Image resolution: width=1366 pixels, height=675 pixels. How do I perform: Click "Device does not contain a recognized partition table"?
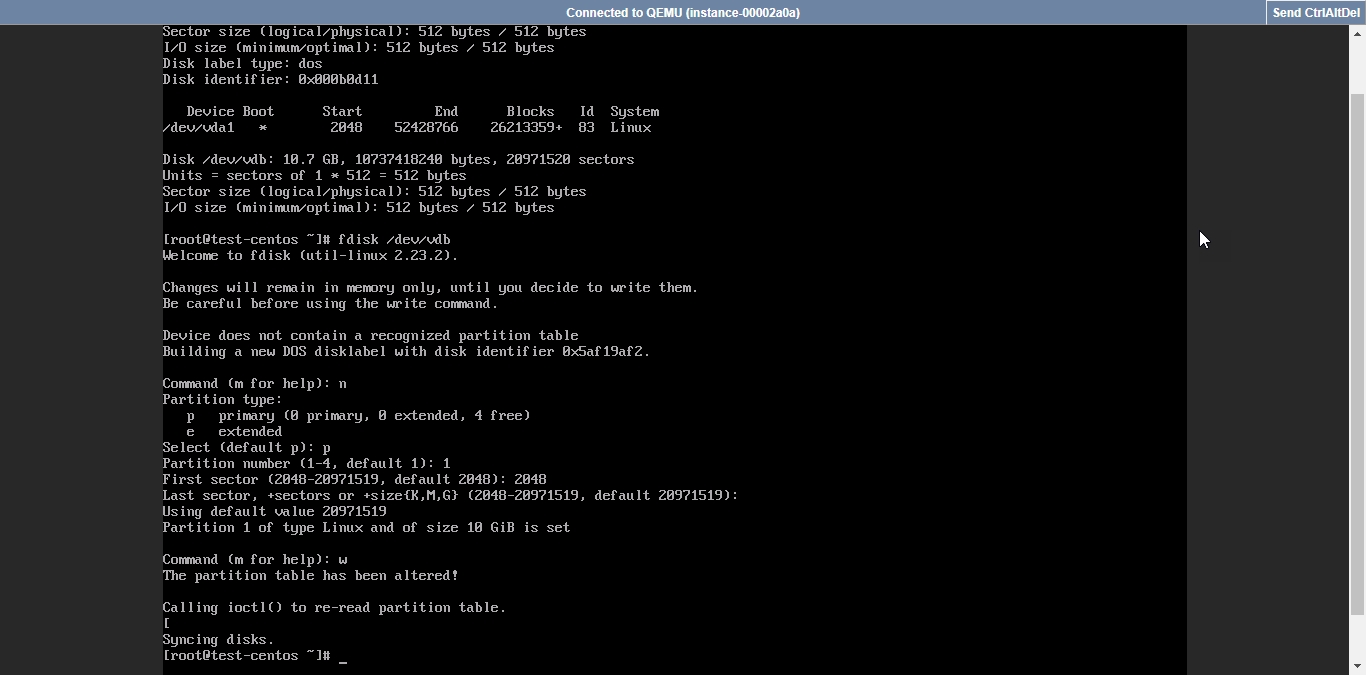click(370, 336)
